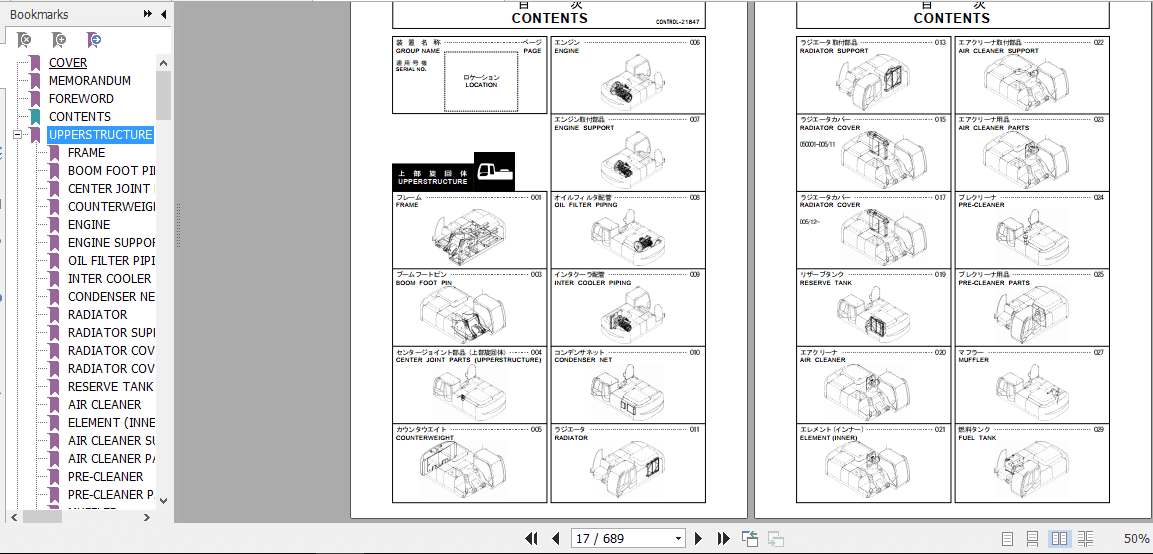Select the CONTENTS bookmark label
Viewport: 1153px width, 554px height.
[79, 116]
